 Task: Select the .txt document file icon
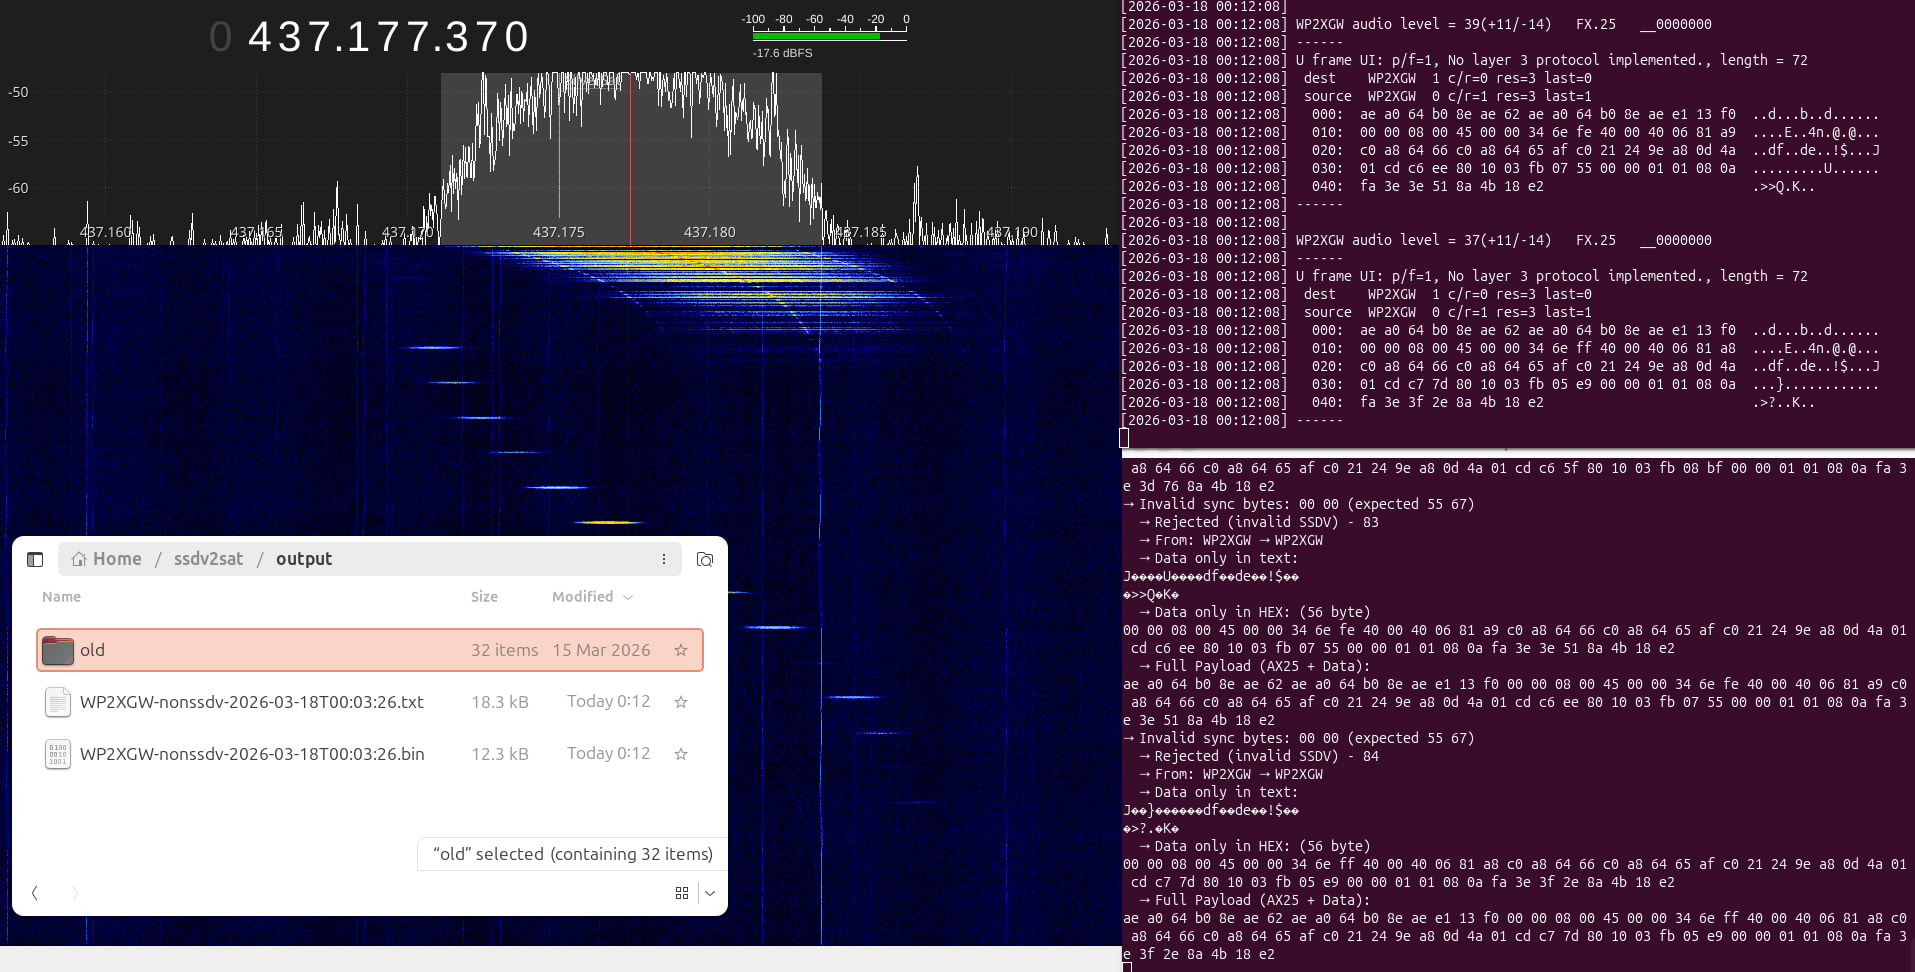[x=58, y=702]
